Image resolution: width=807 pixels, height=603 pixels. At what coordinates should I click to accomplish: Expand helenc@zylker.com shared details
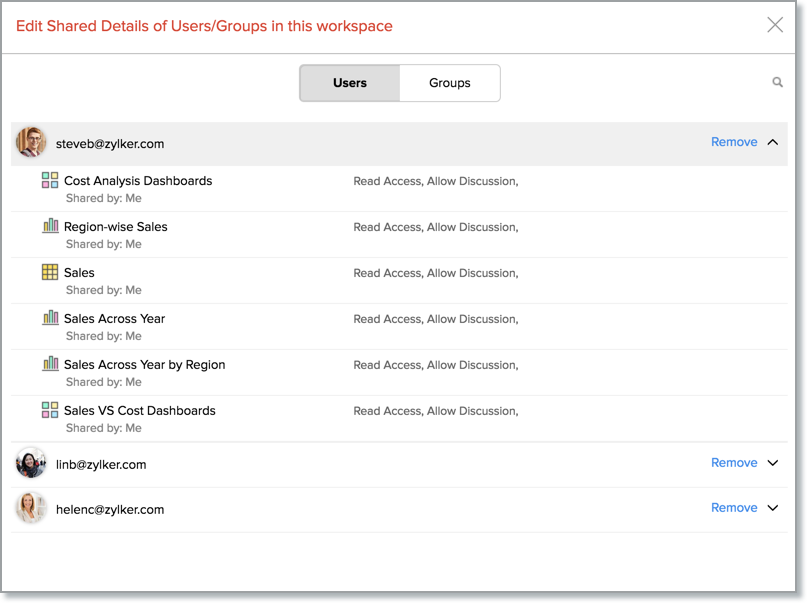(x=773, y=508)
